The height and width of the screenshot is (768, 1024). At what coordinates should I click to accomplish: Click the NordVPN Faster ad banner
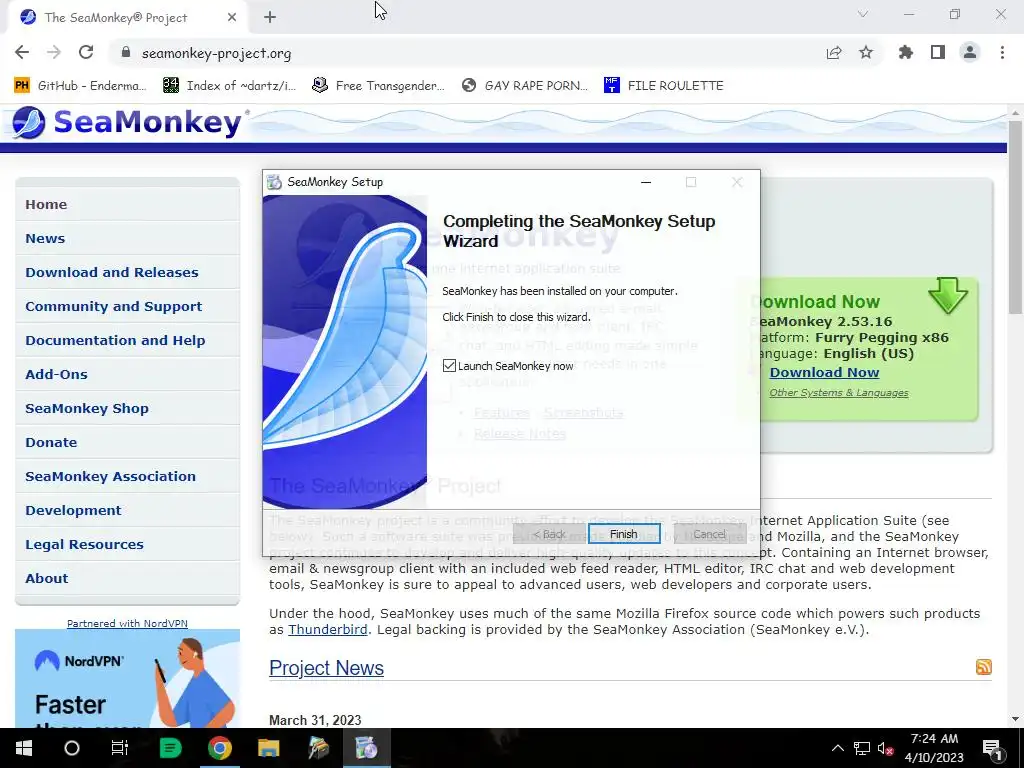point(127,679)
